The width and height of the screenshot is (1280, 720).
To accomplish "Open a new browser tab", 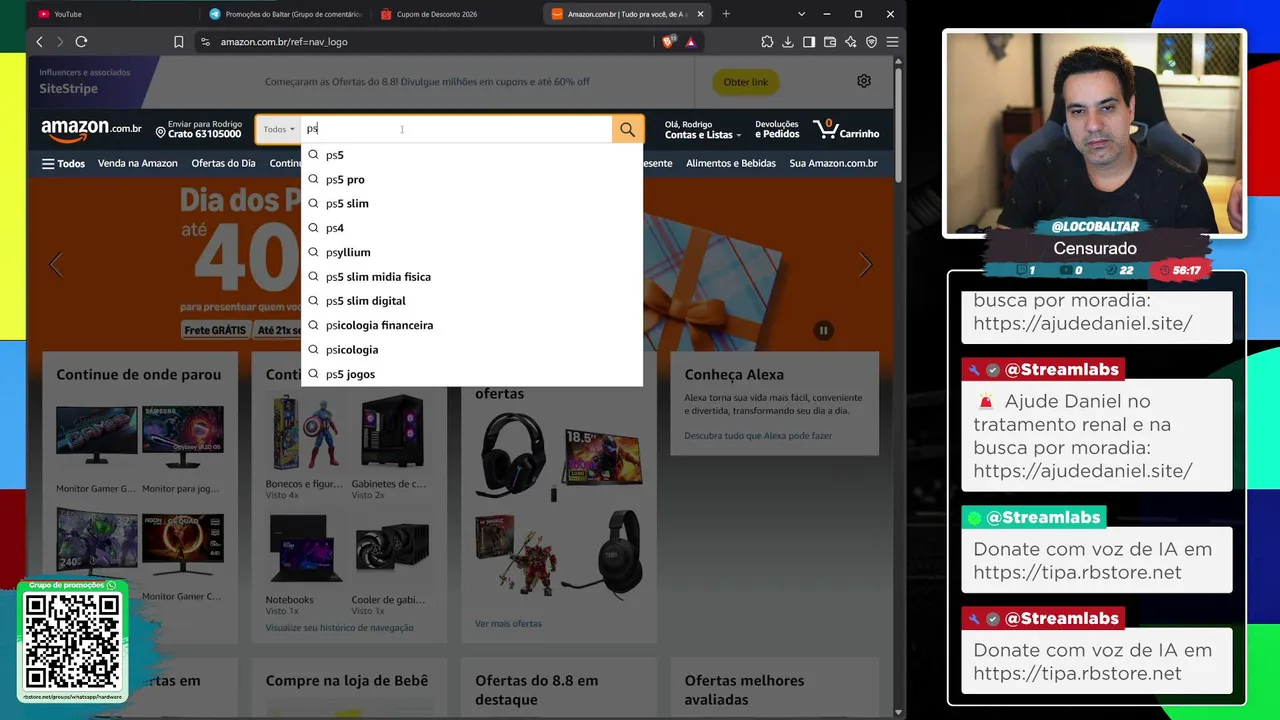I will [x=726, y=14].
